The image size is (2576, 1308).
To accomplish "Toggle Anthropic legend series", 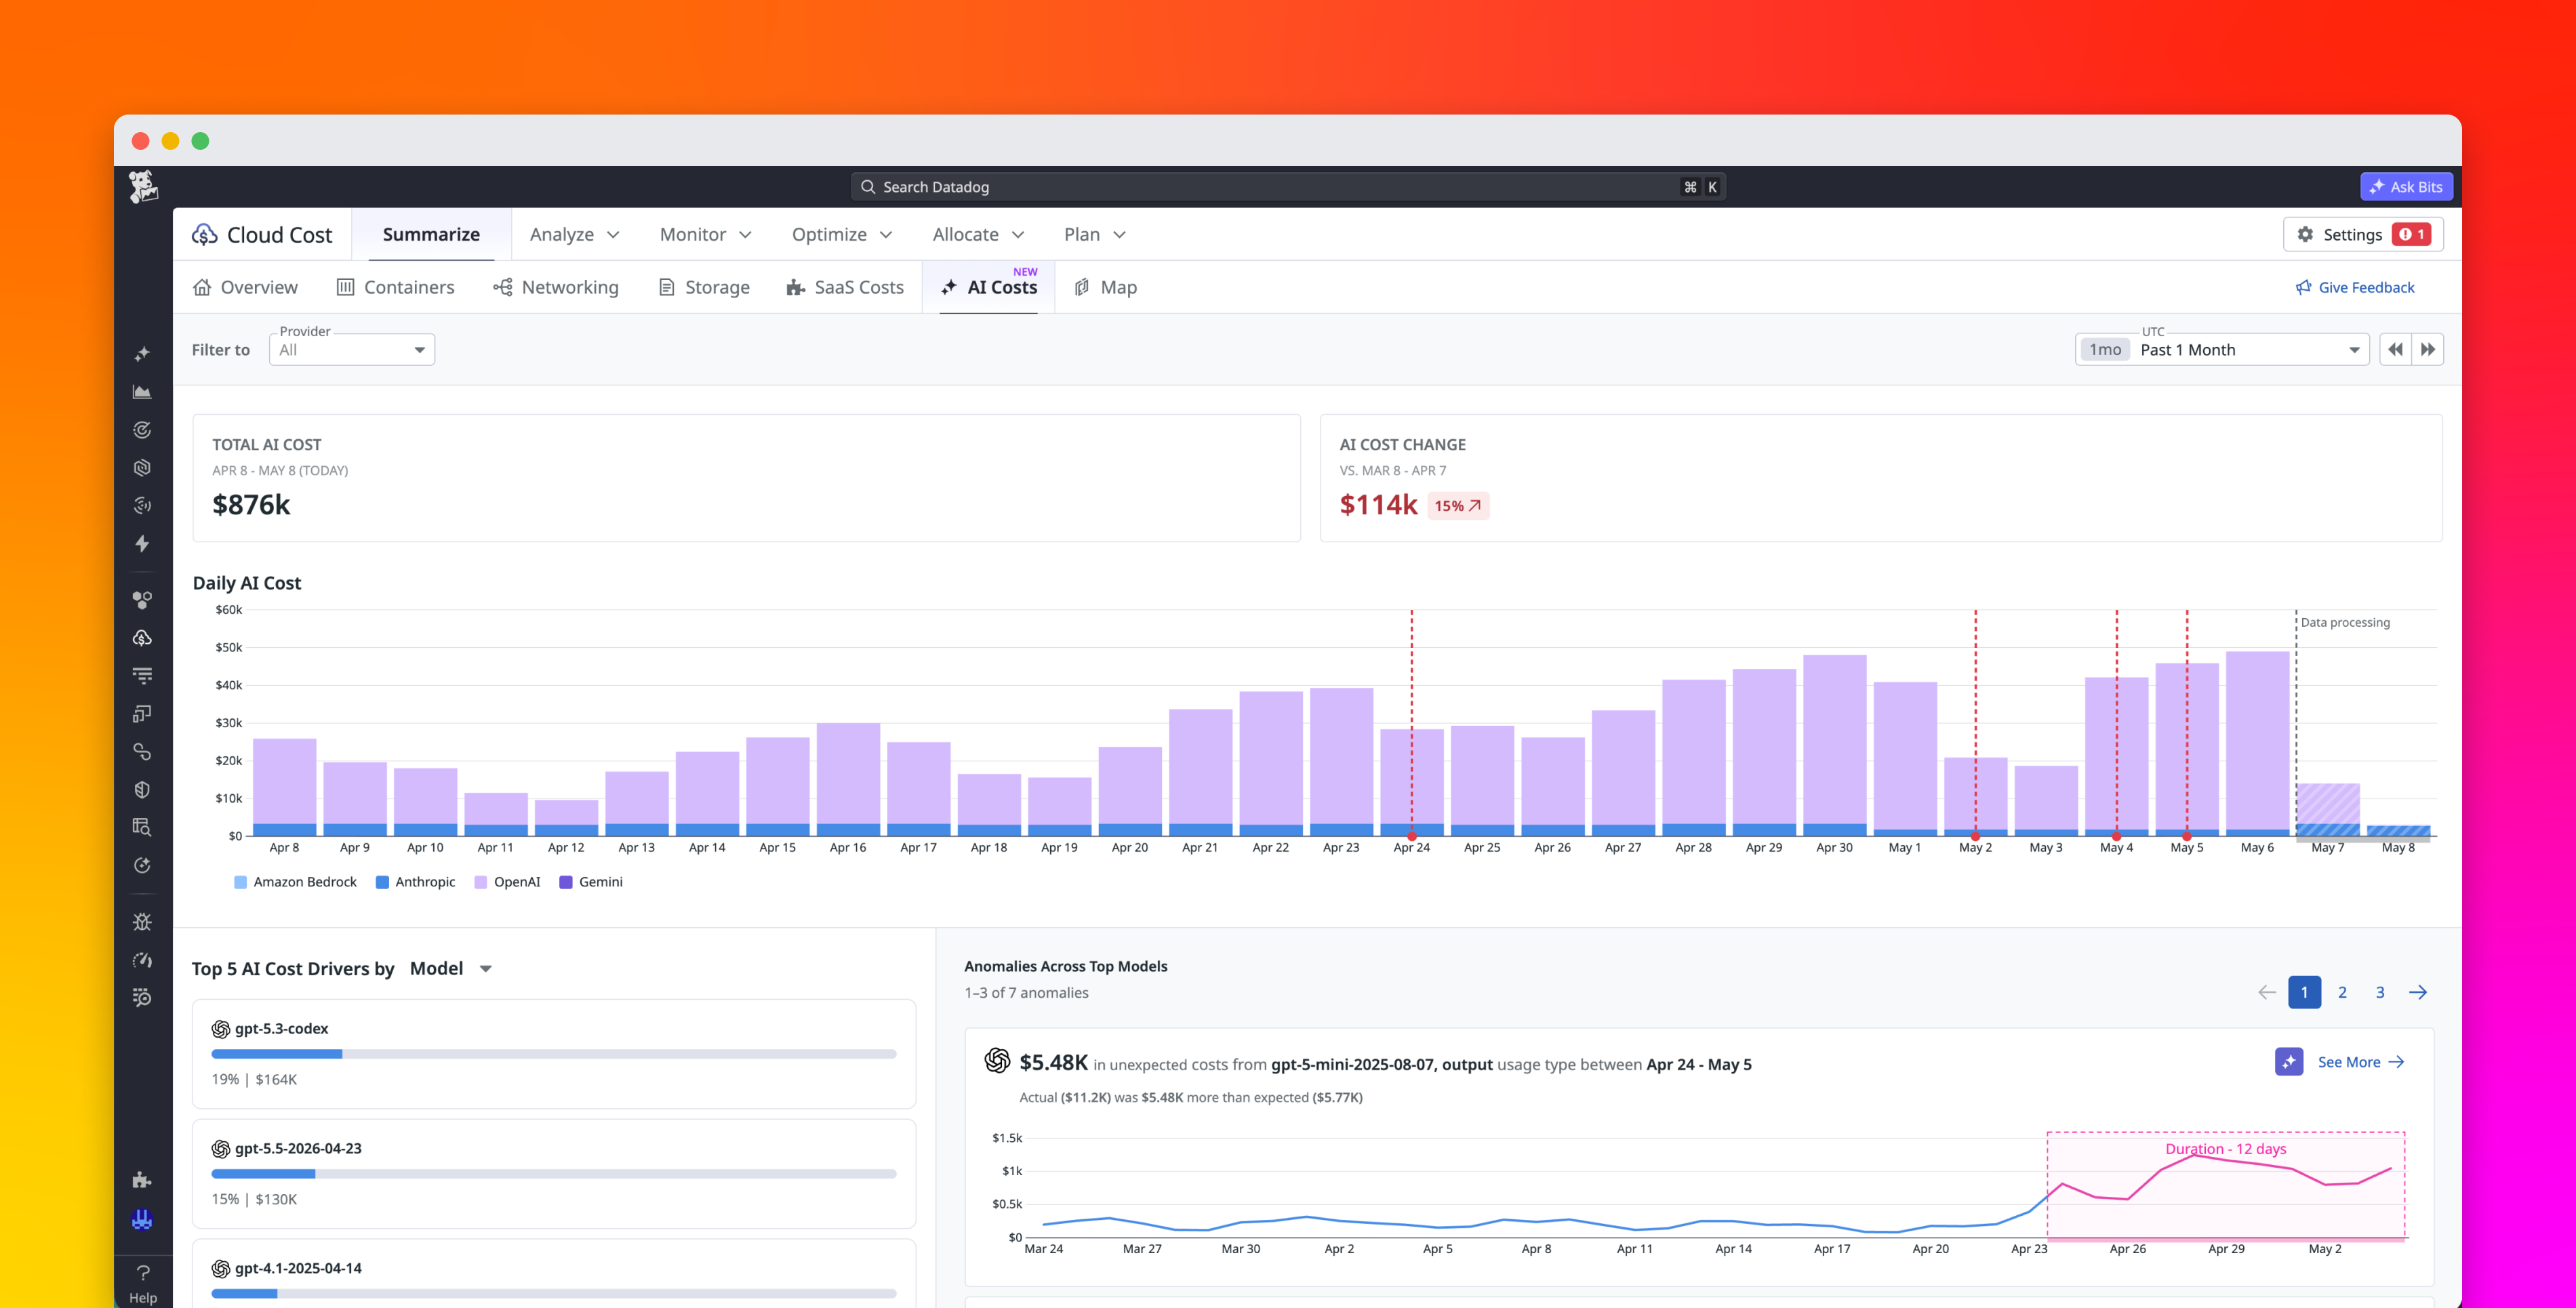I will point(415,882).
